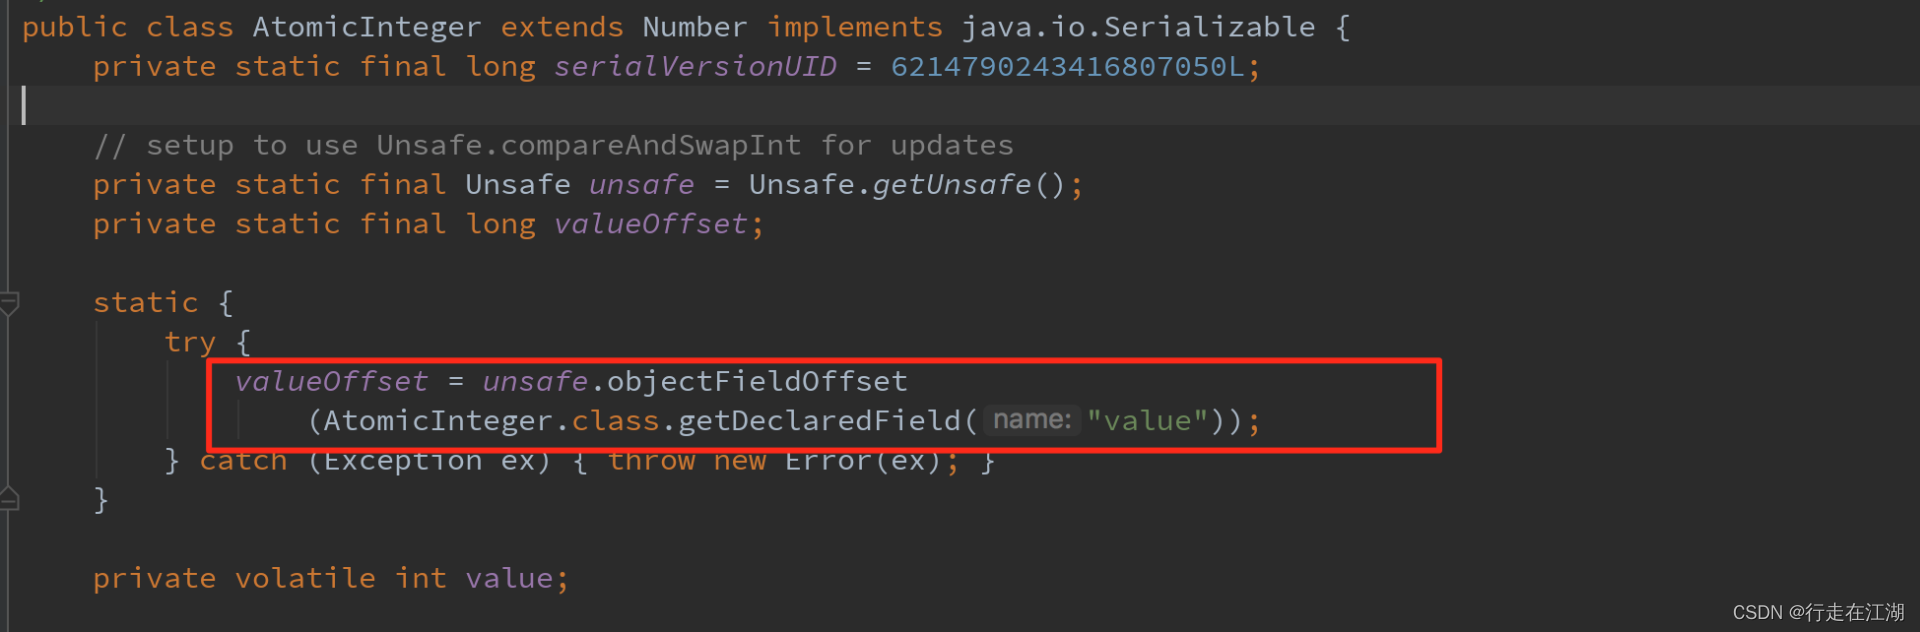1920x632 pixels.
Task: Click the 6214790243416807050L numeric literal
Action: 1067,67
